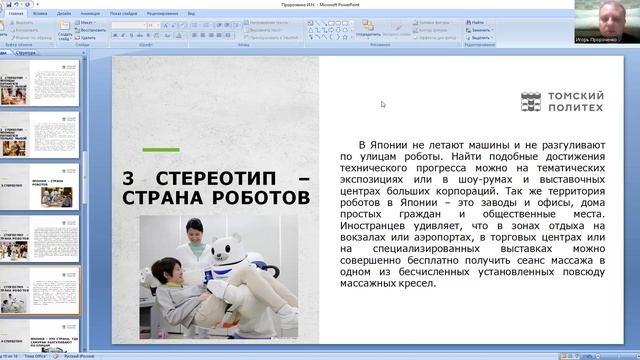Open the character spacing menu
This screenshot has height=360, width=640.
pyautogui.click(x=157, y=36)
